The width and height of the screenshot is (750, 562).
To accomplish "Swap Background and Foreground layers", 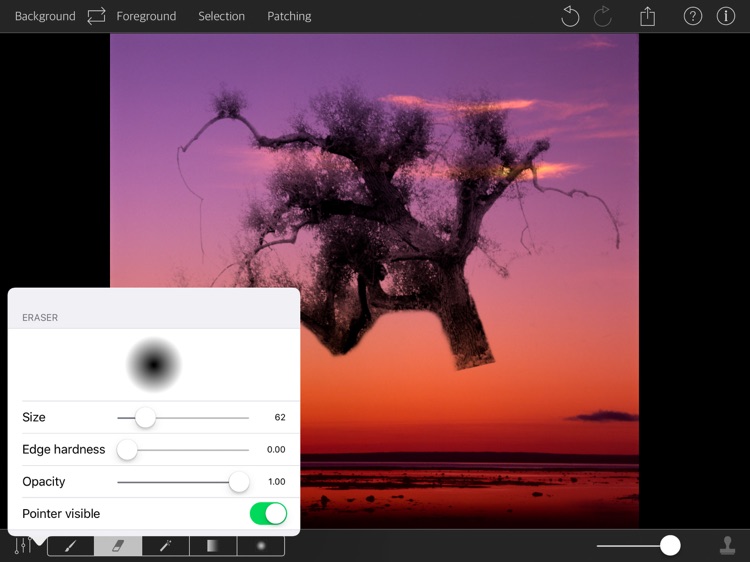I will 96,16.
